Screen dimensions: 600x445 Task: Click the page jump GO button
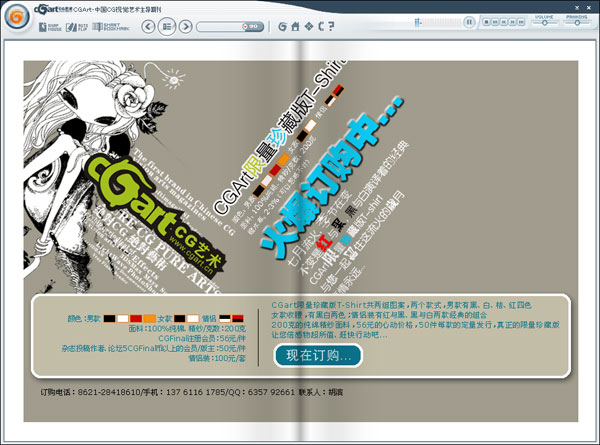[x=253, y=26]
